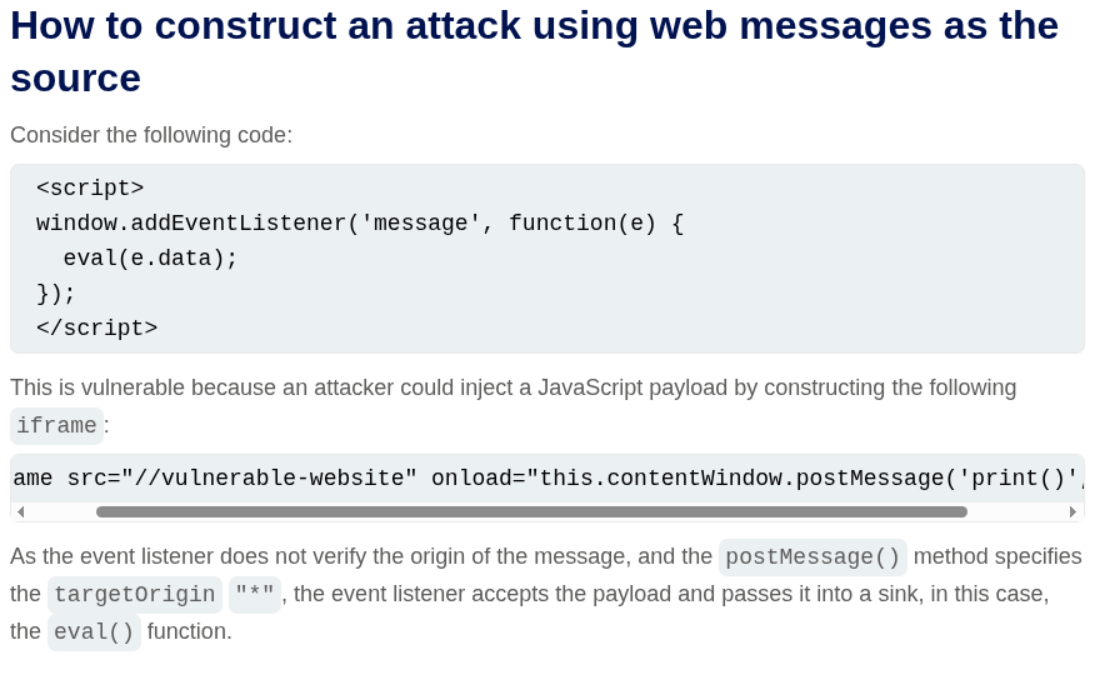
Task: Click the 'Consider the following code:' text
Action: tap(151, 134)
